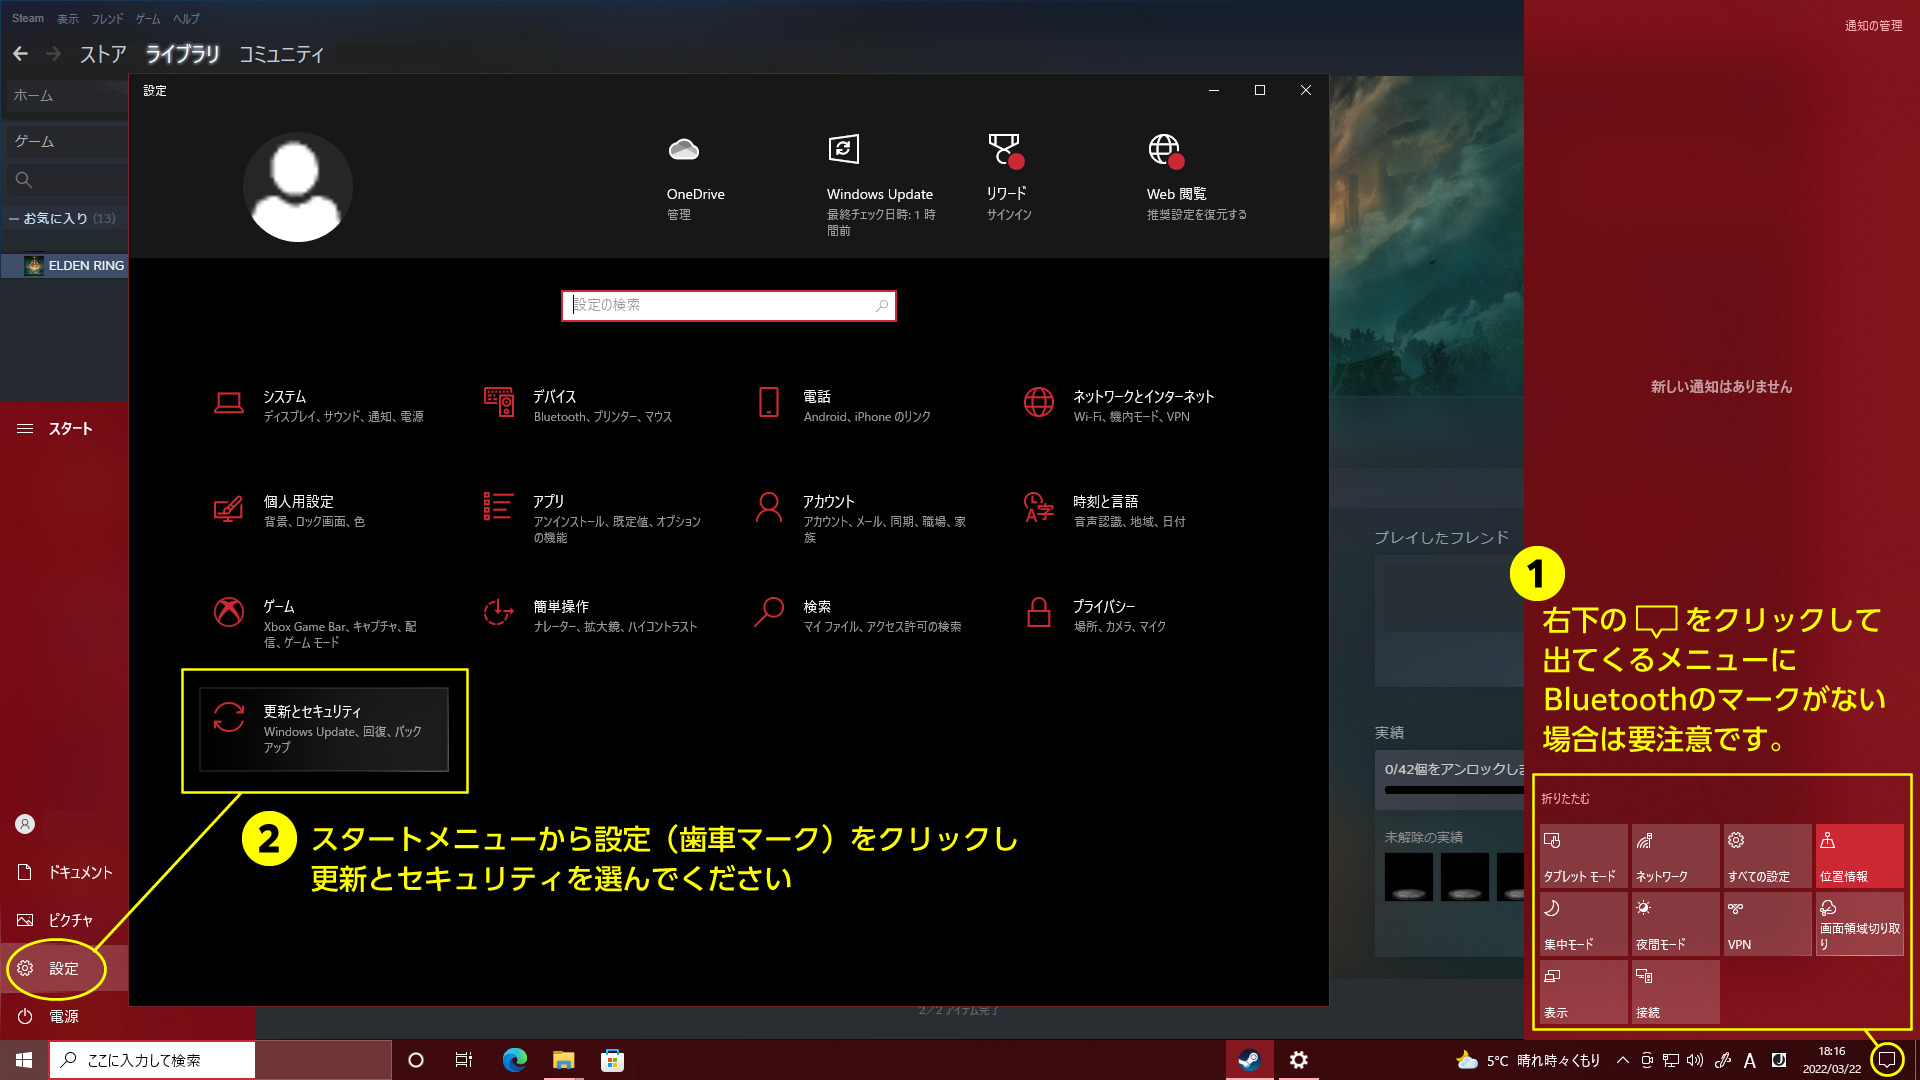Click the user account avatar in Settings
Image resolution: width=1920 pixels, height=1080 pixels.
pyautogui.click(x=297, y=187)
